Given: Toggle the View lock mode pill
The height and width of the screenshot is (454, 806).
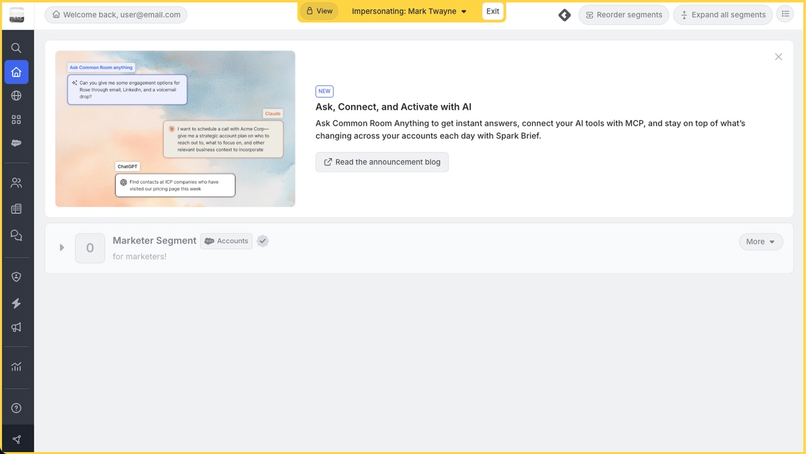Looking at the screenshot, I should point(319,11).
